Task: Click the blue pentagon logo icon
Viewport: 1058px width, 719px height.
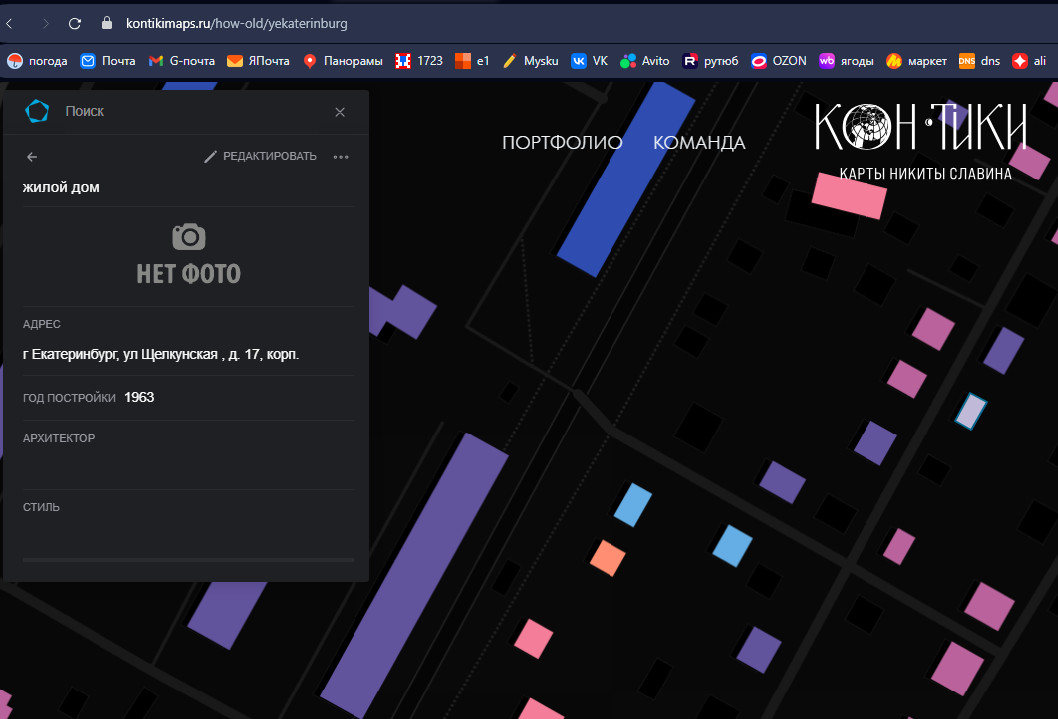Action: [37, 111]
